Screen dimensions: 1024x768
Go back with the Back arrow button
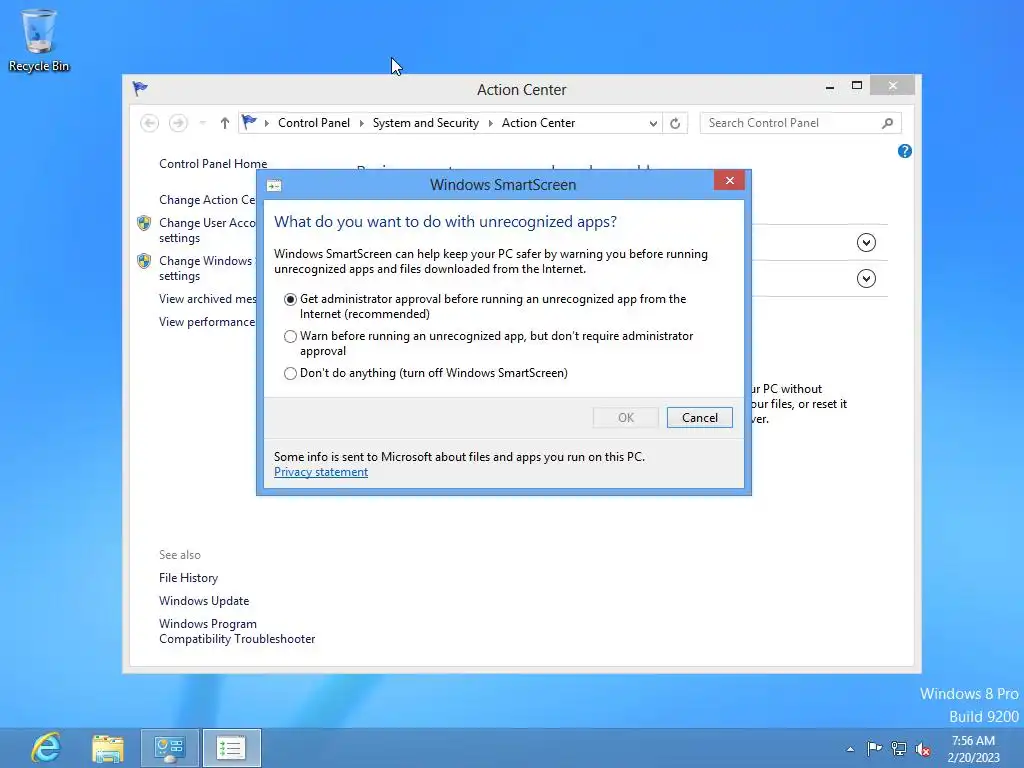[x=150, y=123]
